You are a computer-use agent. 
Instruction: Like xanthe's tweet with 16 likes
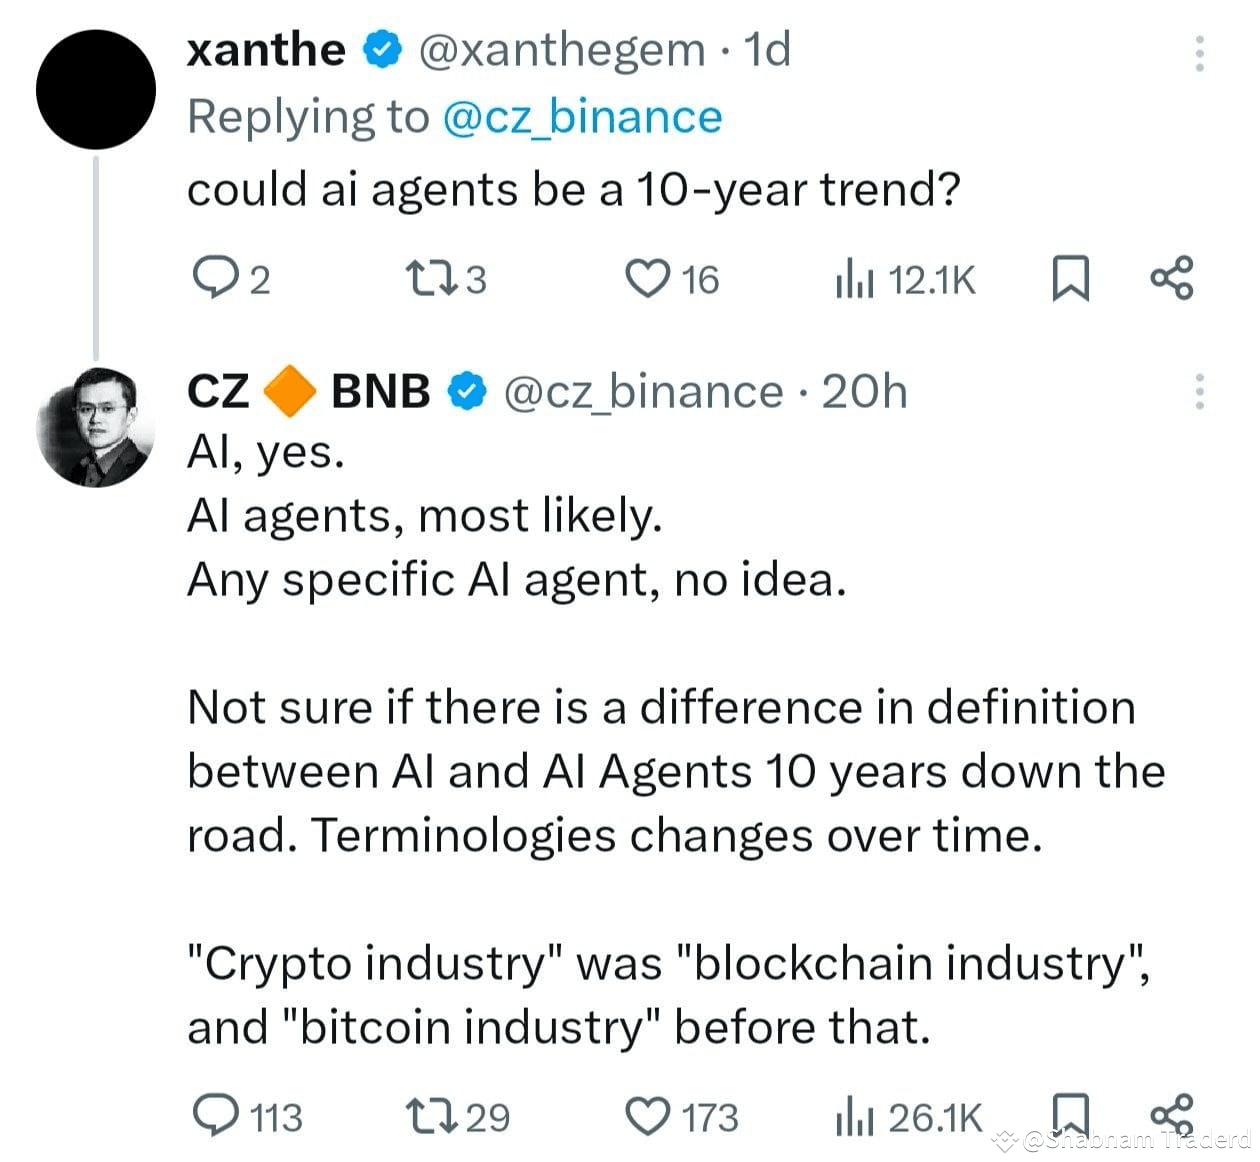647,278
